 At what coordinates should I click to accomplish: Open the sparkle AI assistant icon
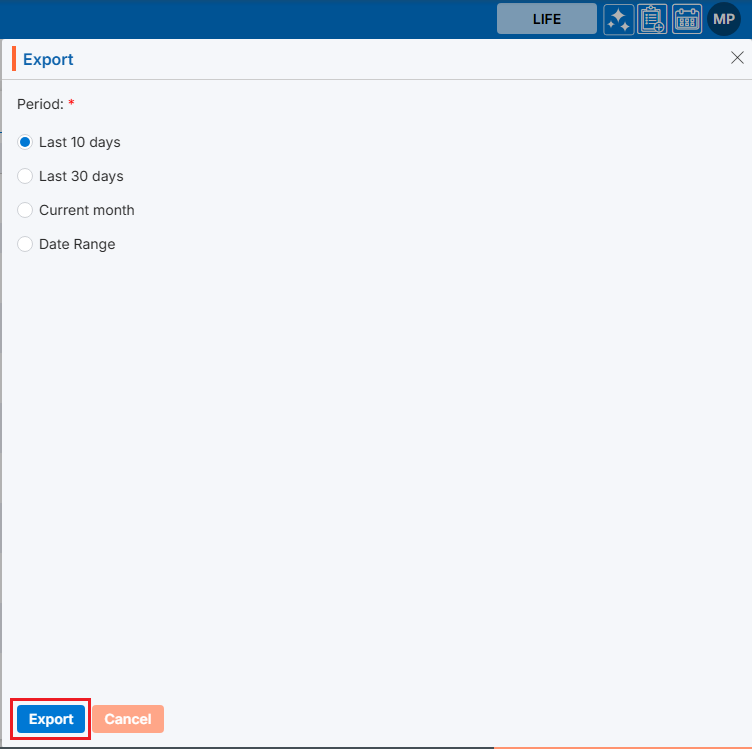pos(618,19)
